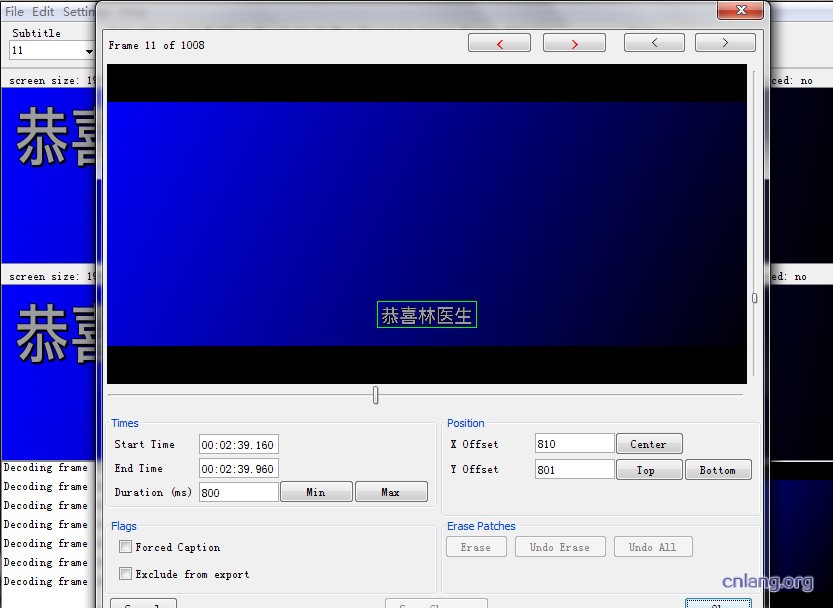Screen dimensions: 833x608
Task: Open the File menu
Action: click(14, 12)
